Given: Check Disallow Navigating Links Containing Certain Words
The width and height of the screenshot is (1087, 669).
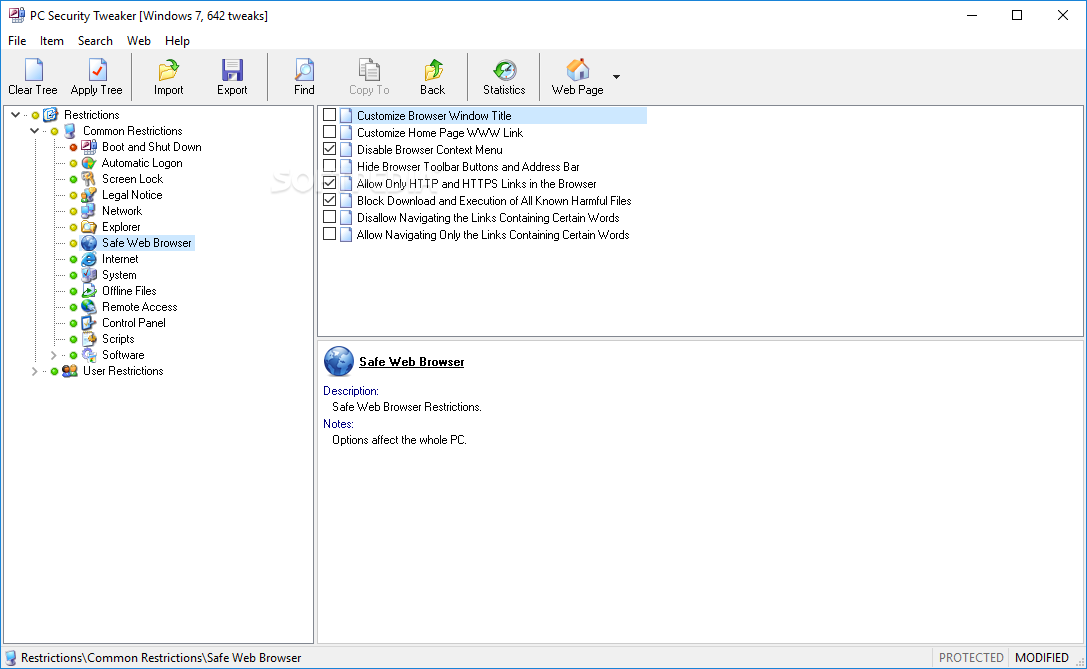Looking at the screenshot, I should (330, 217).
